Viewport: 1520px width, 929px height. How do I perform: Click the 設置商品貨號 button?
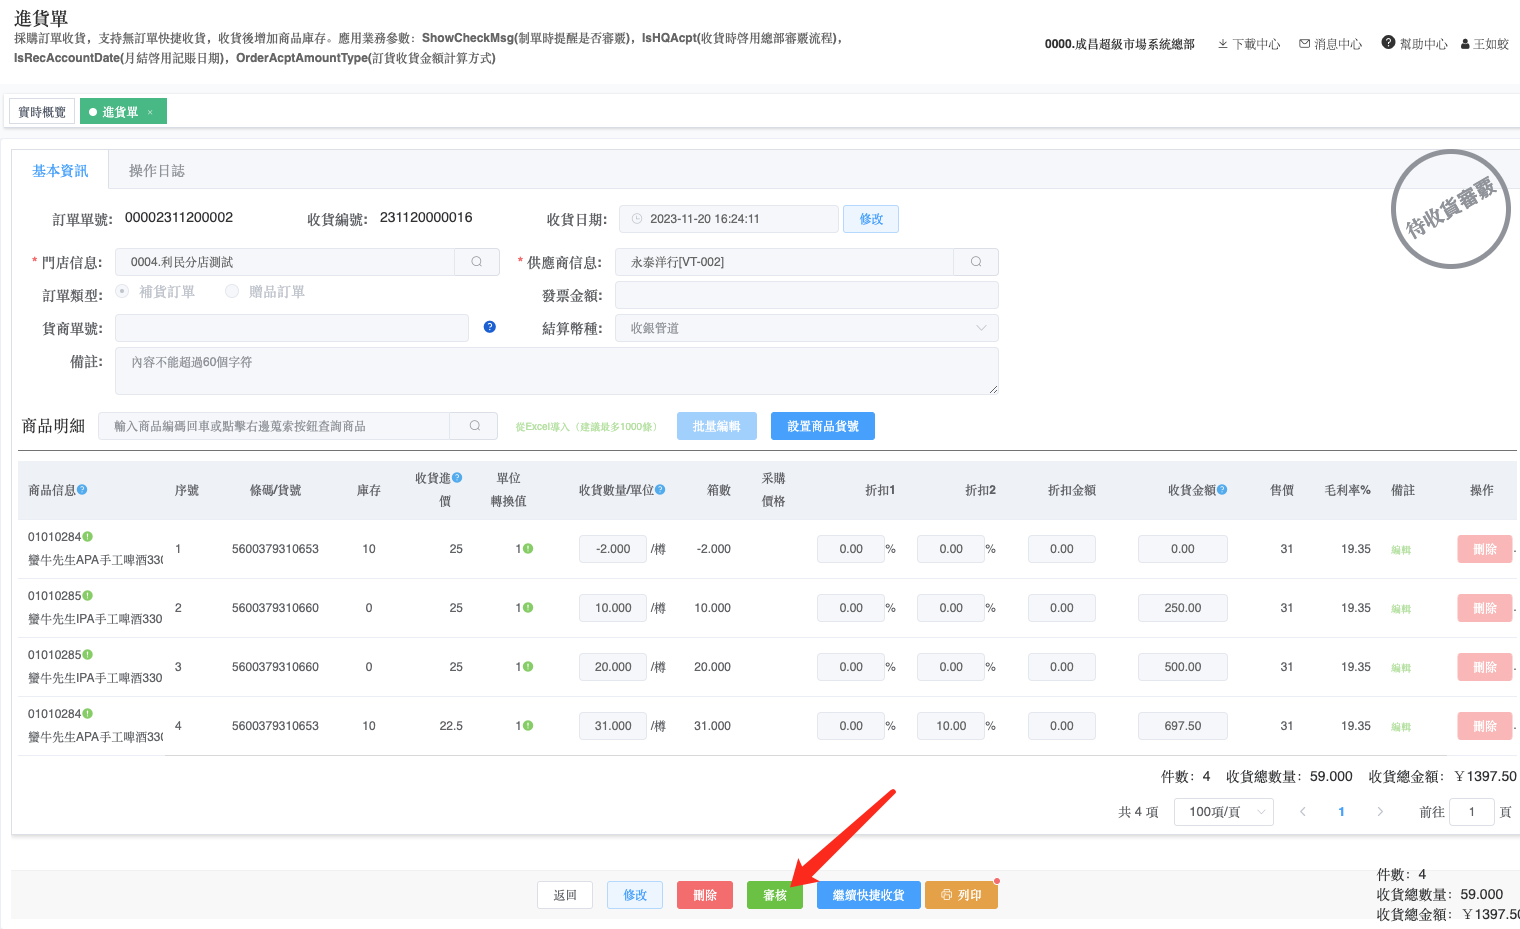pyautogui.click(x=822, y=426)
